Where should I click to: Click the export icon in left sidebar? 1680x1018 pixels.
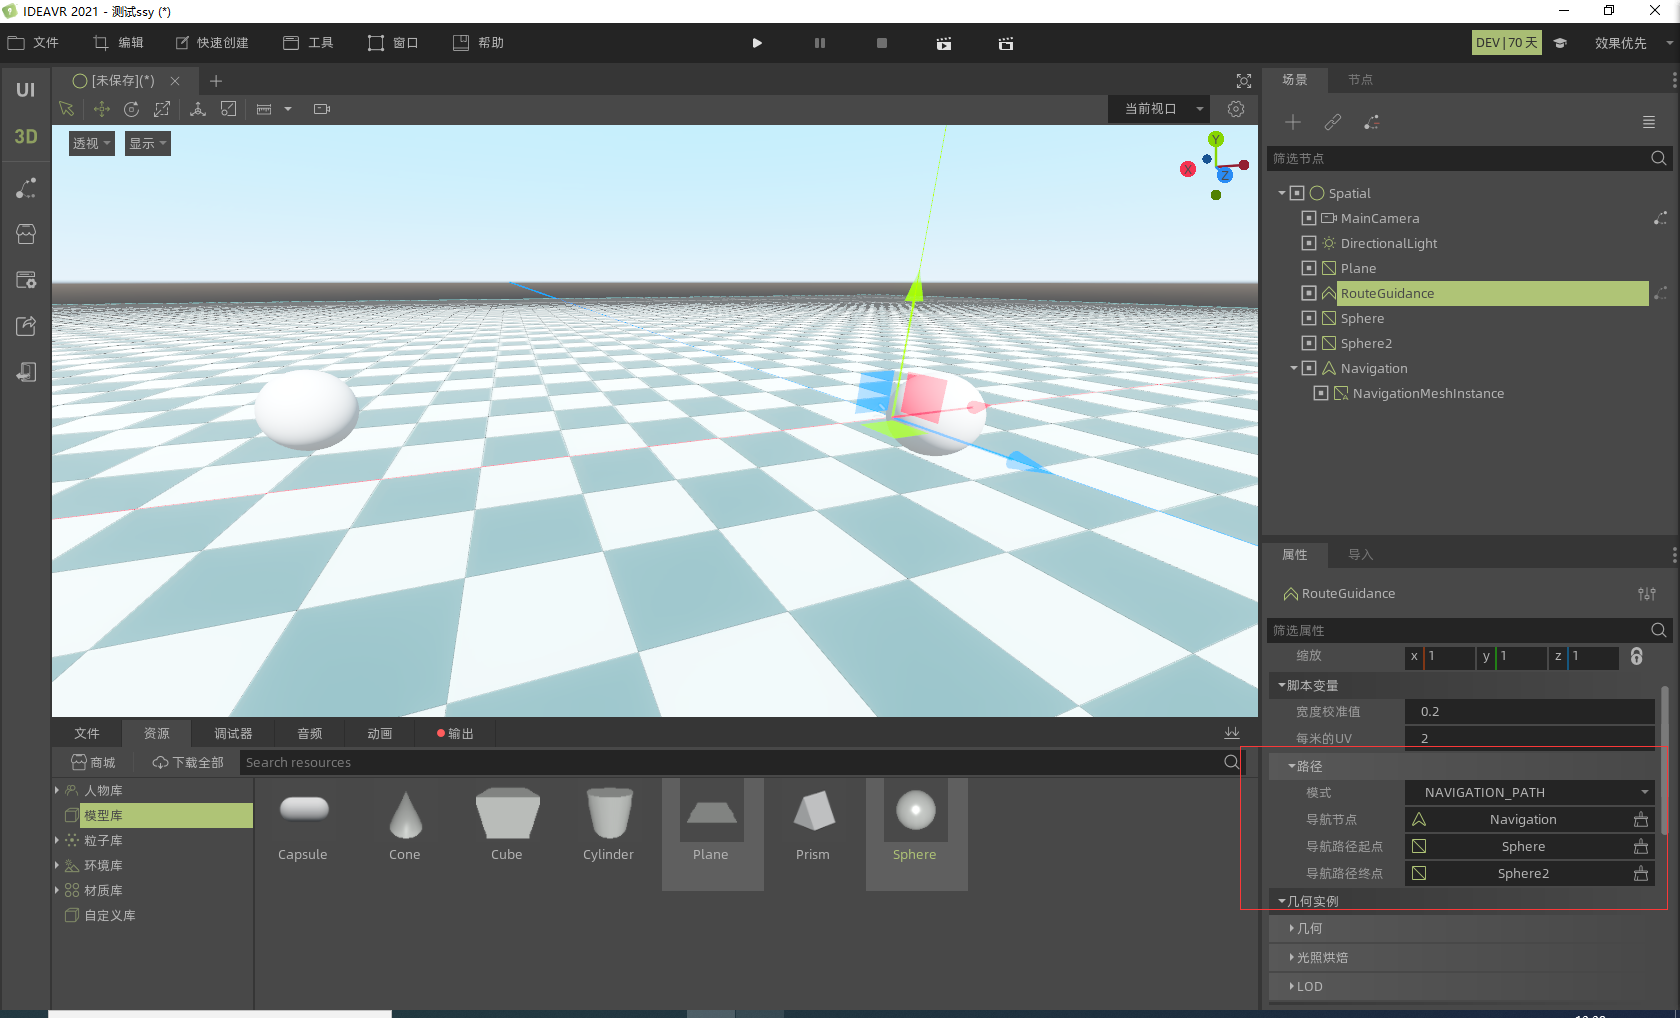click(x=26, y=326)
